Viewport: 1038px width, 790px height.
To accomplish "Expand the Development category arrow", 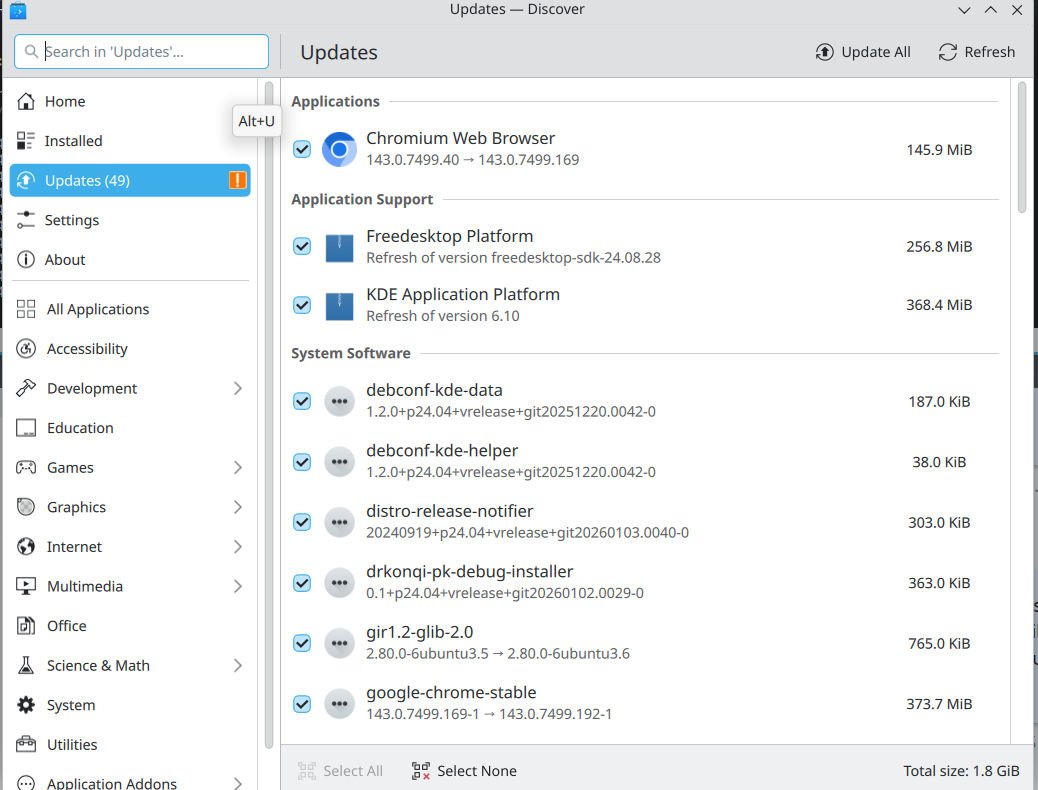I will click(238, 388).
